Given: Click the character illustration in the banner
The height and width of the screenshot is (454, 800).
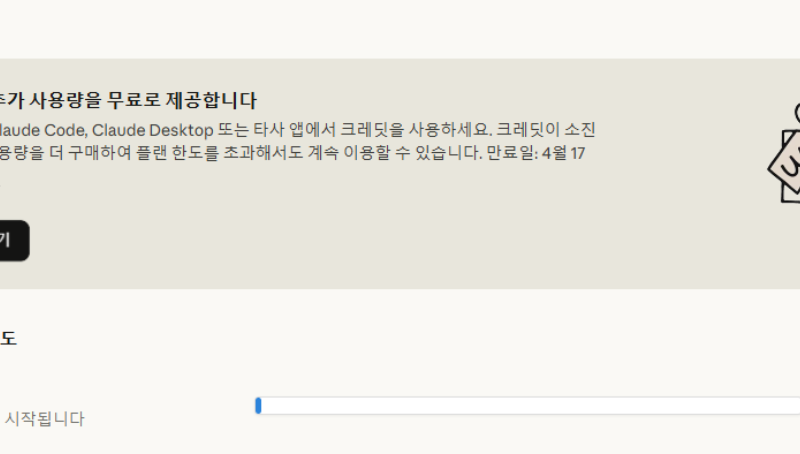Looking at the screenshot, I should 785,155.
